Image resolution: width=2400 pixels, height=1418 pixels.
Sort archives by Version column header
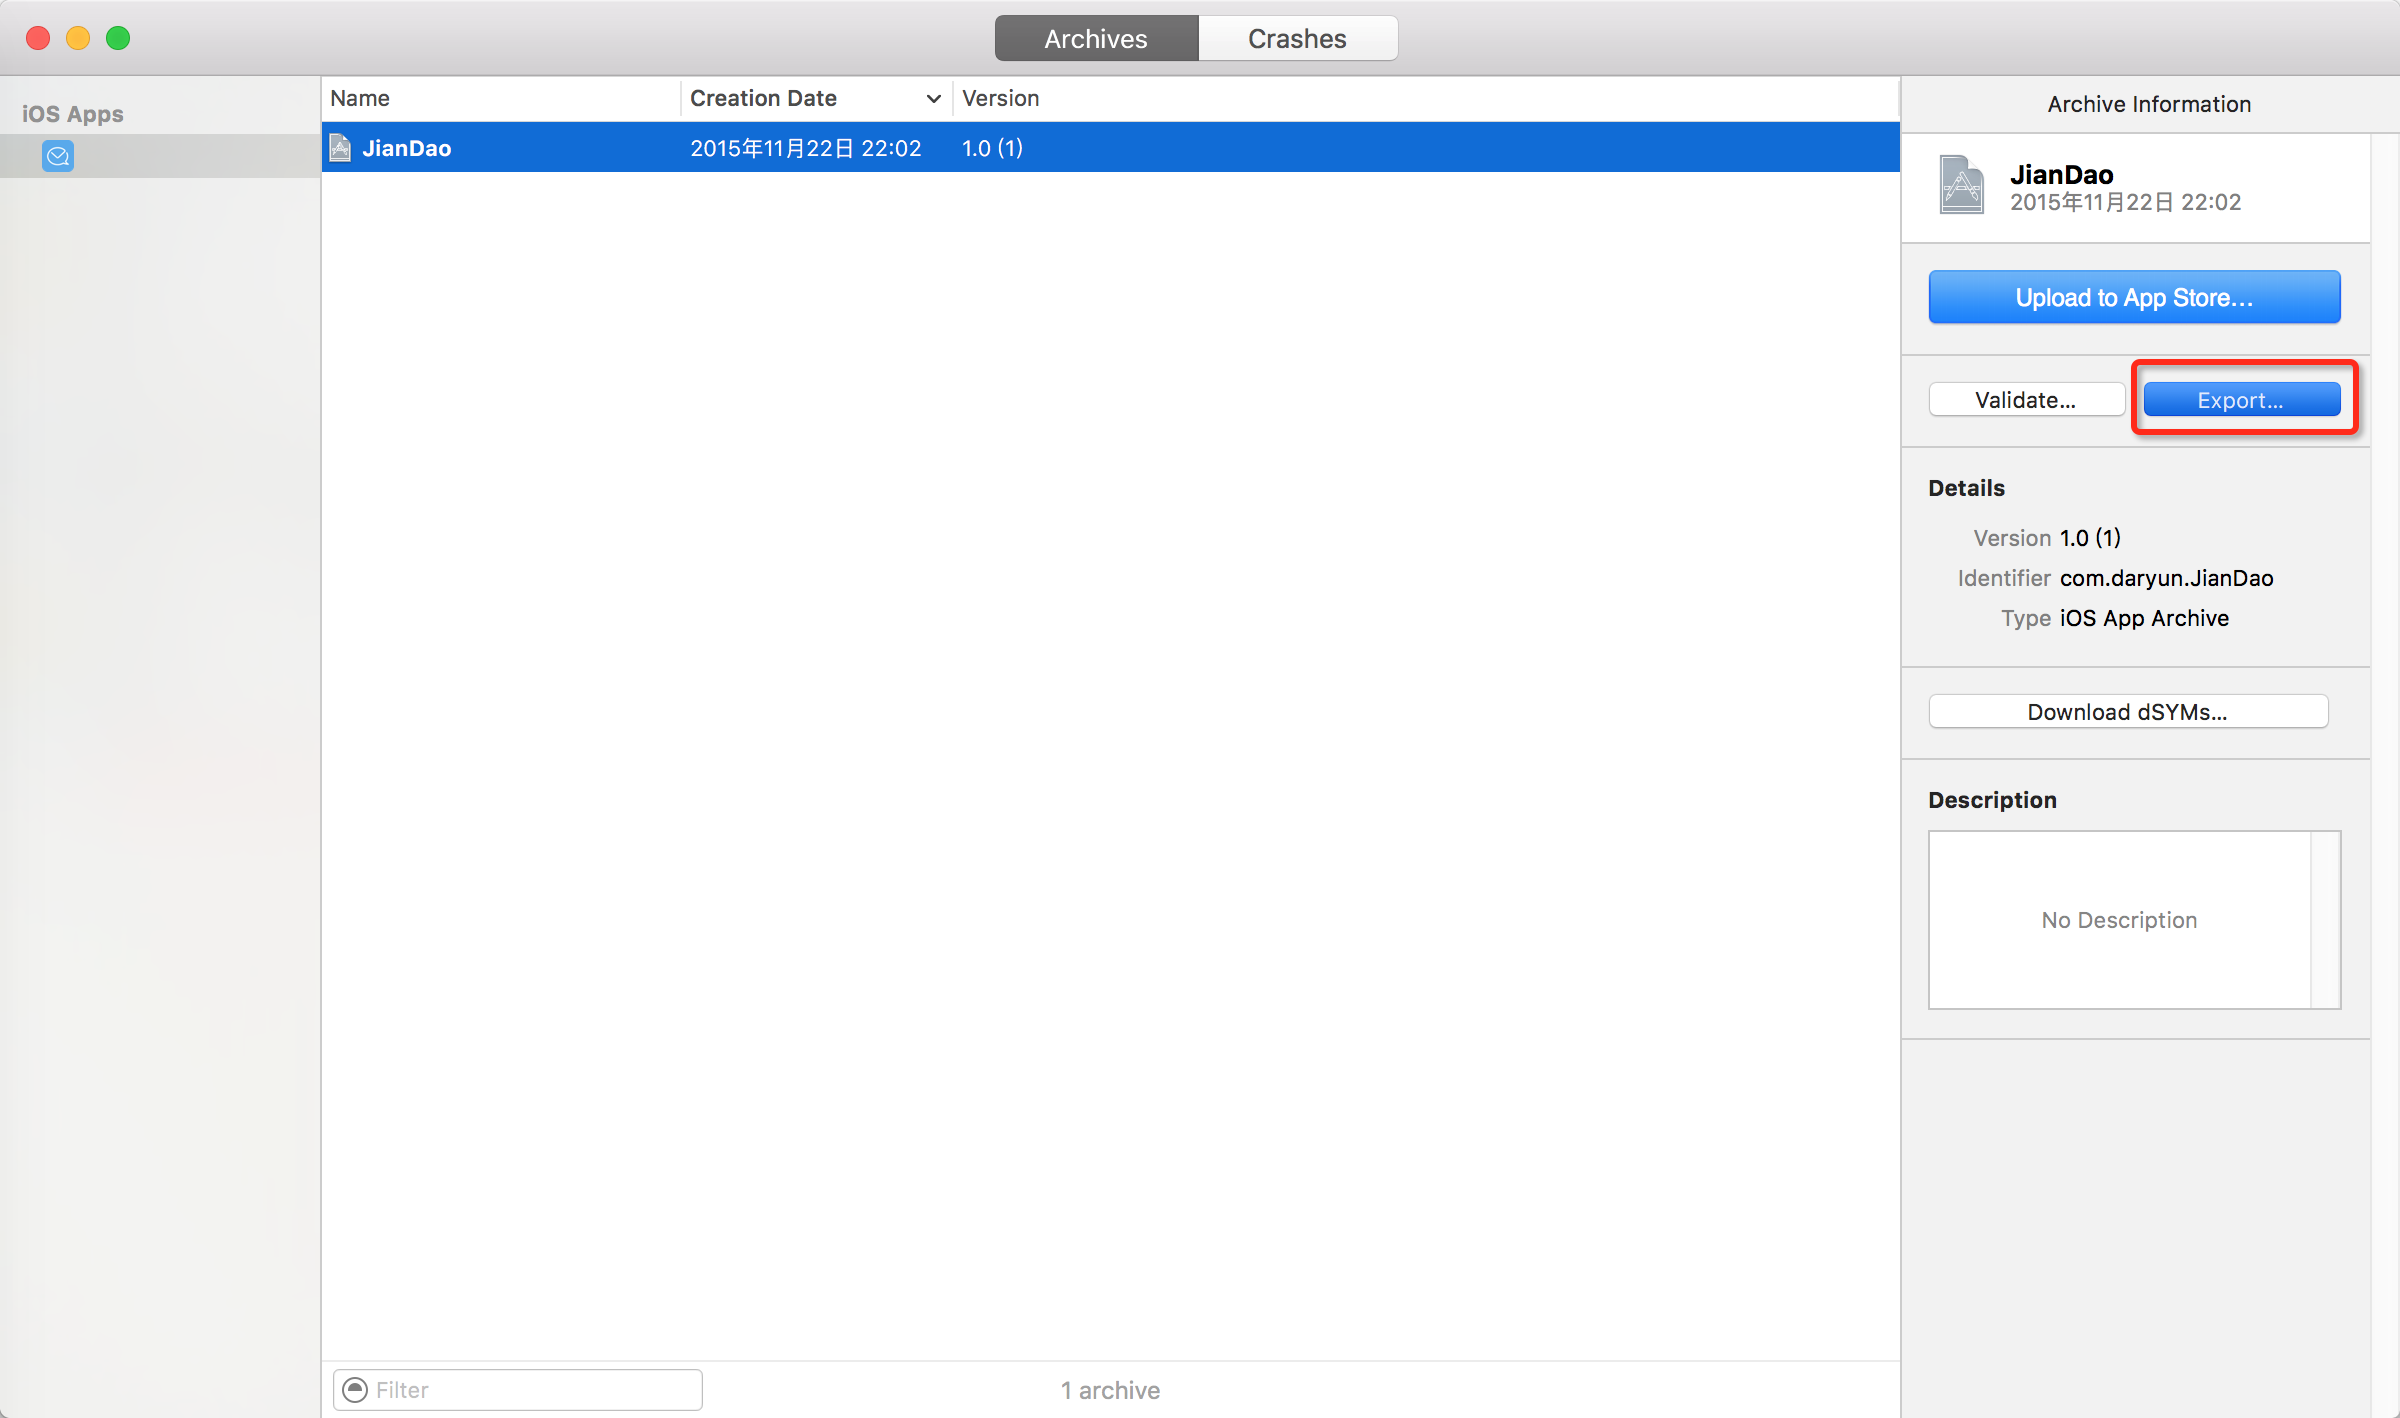pos(1001,99)
